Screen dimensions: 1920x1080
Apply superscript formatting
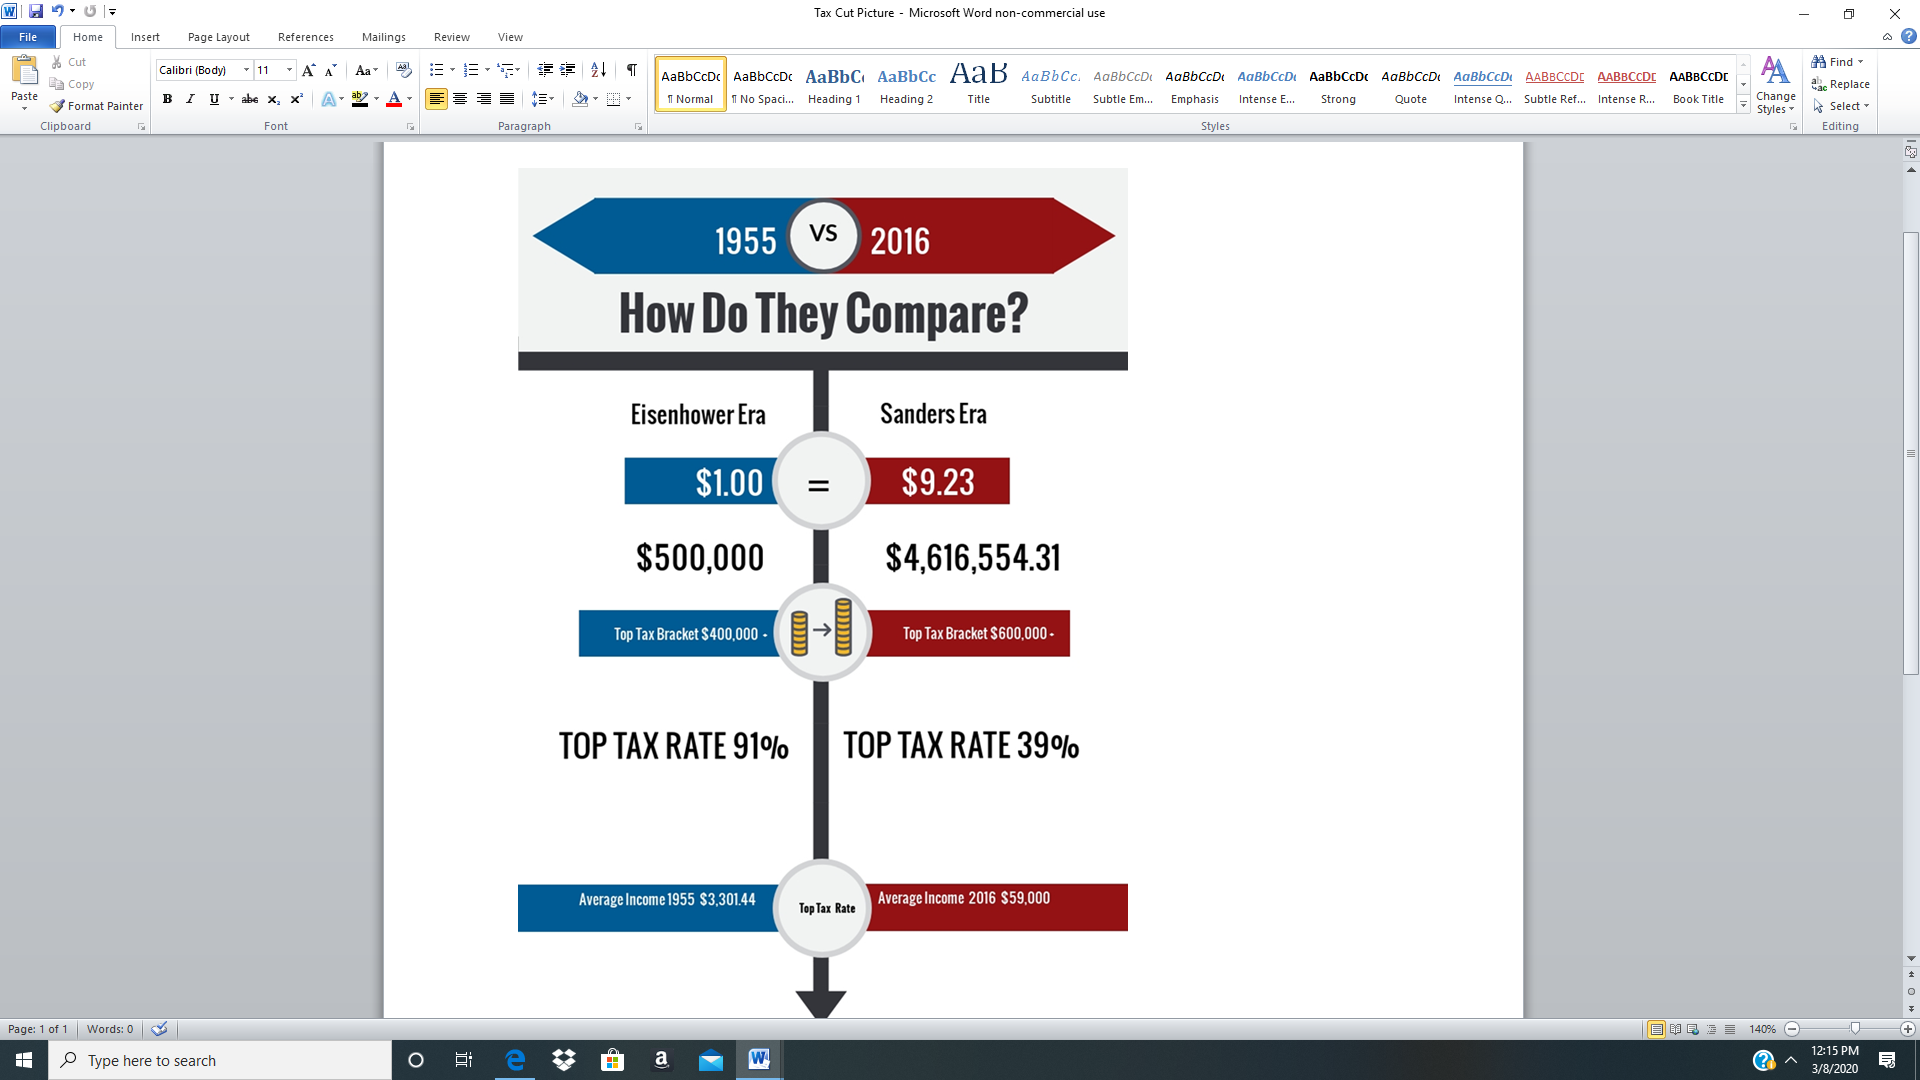point(296,99)
